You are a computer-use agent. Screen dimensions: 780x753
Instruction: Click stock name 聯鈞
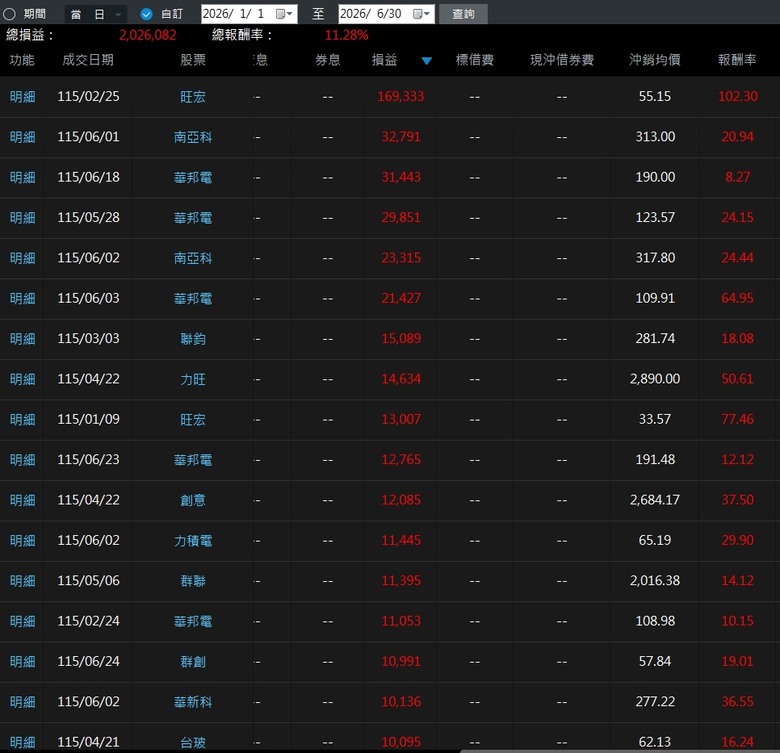[193, 339]
